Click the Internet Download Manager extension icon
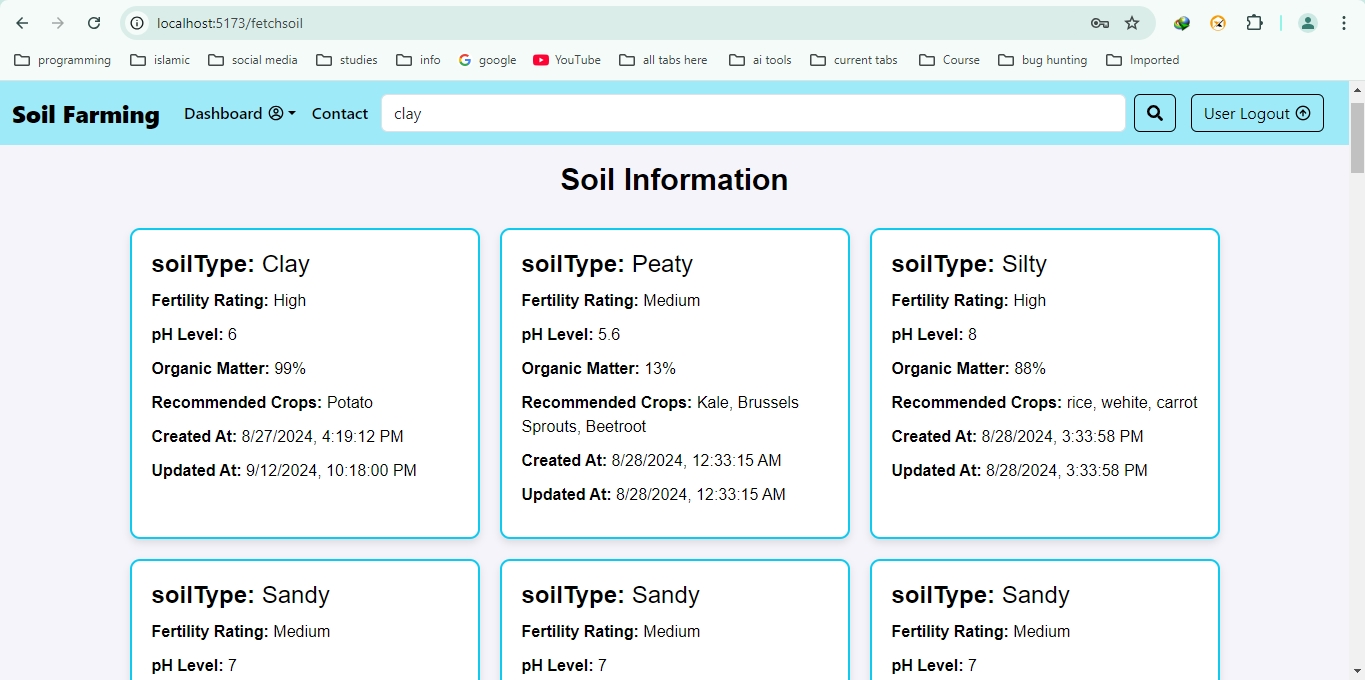 tap(1181, 22)
